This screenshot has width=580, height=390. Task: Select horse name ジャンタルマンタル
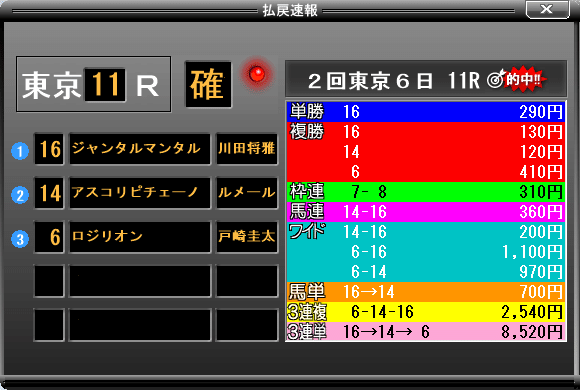tap(140, 149)
